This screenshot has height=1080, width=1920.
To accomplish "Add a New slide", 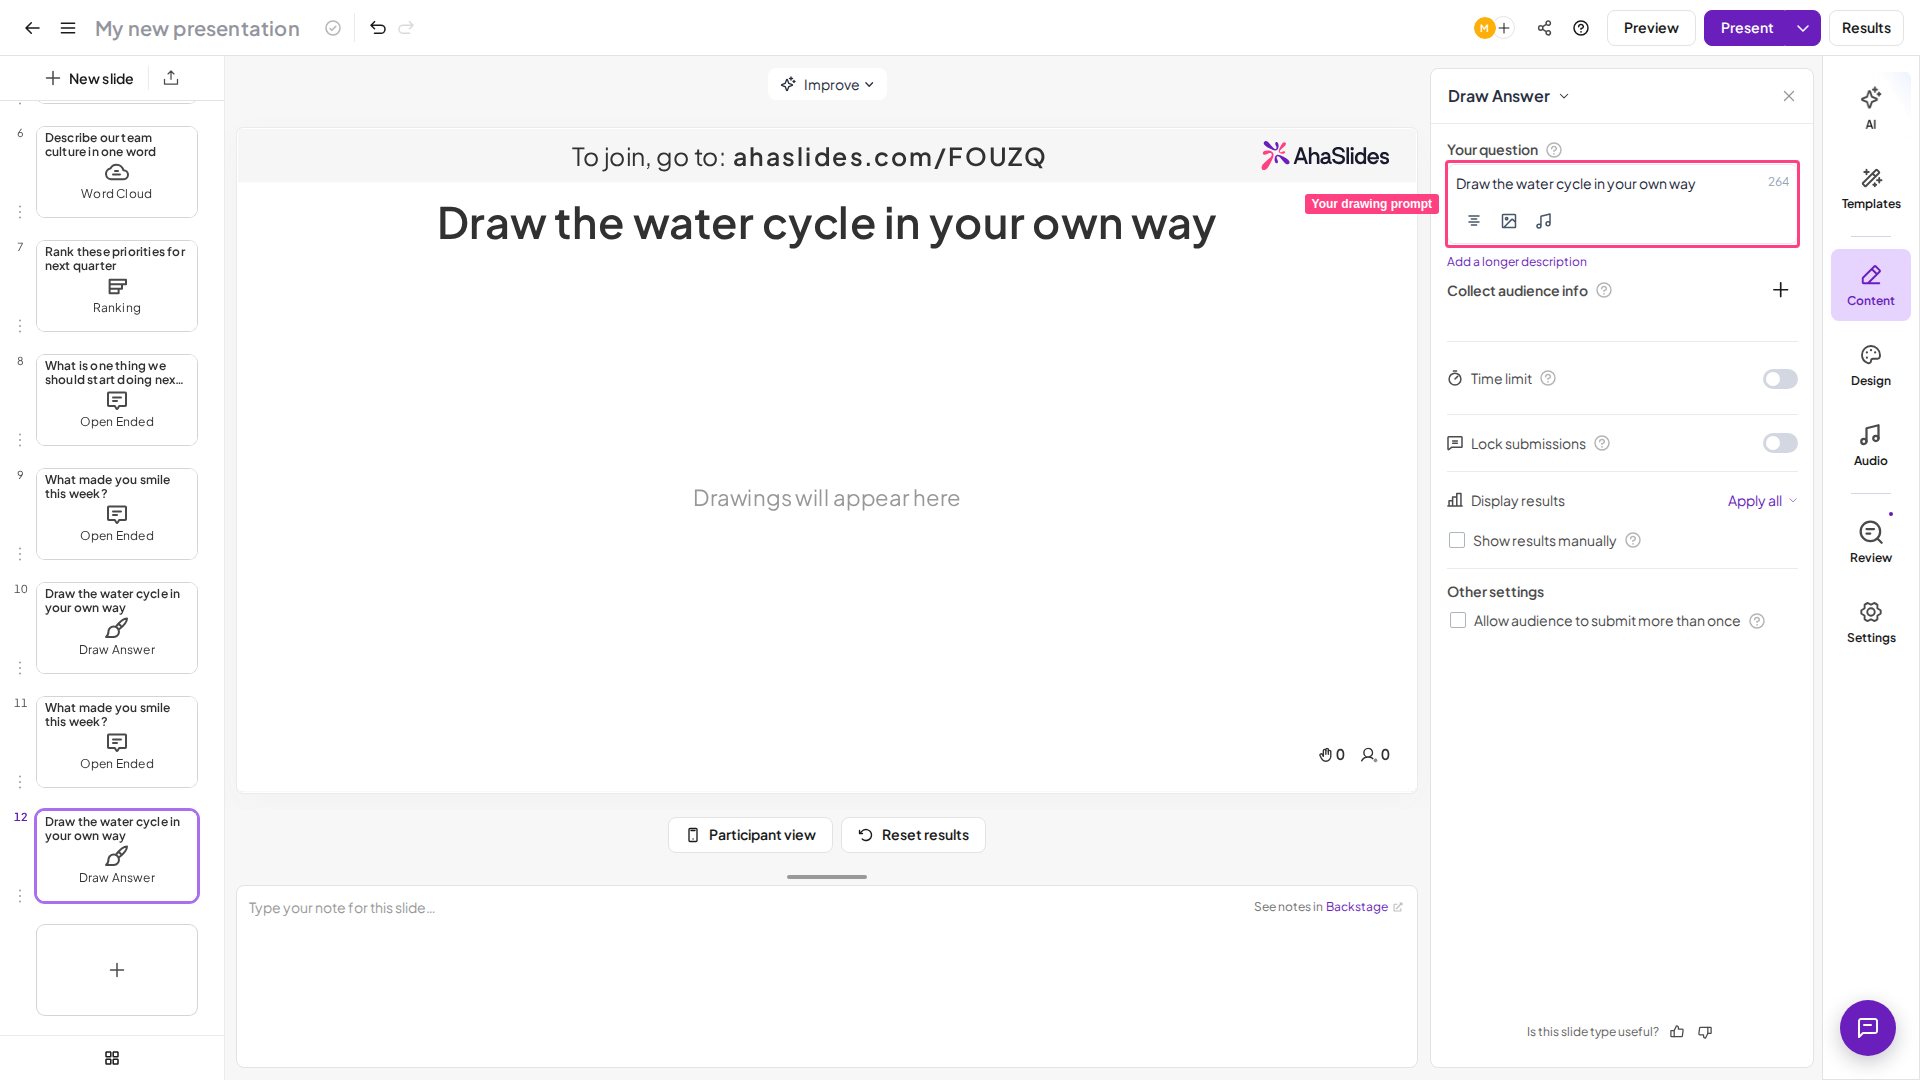I will click(89, 78).
